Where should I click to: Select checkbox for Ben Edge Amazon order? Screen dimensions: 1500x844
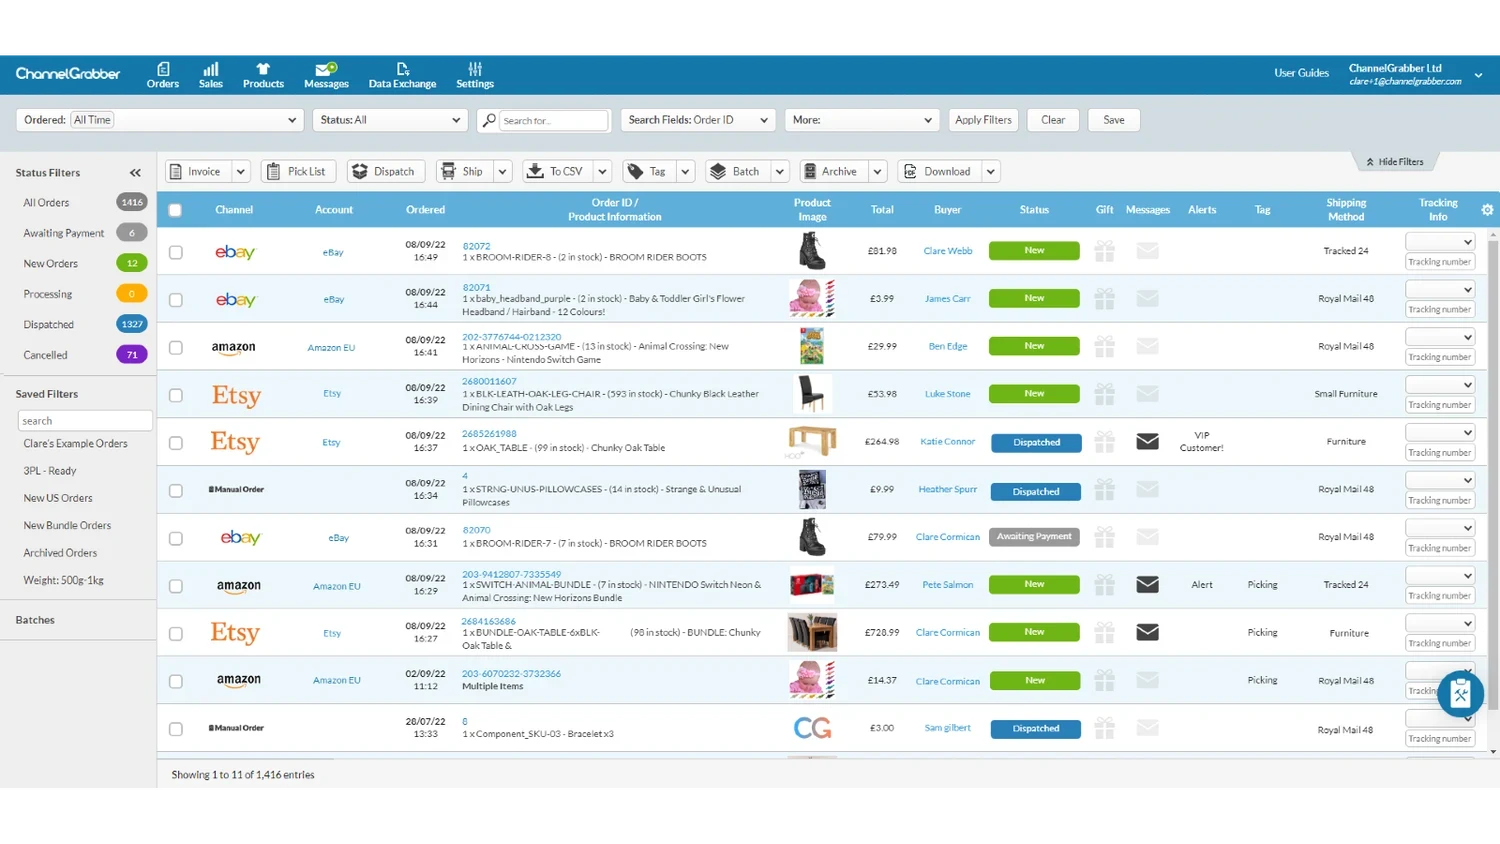[x=176, y=347]
